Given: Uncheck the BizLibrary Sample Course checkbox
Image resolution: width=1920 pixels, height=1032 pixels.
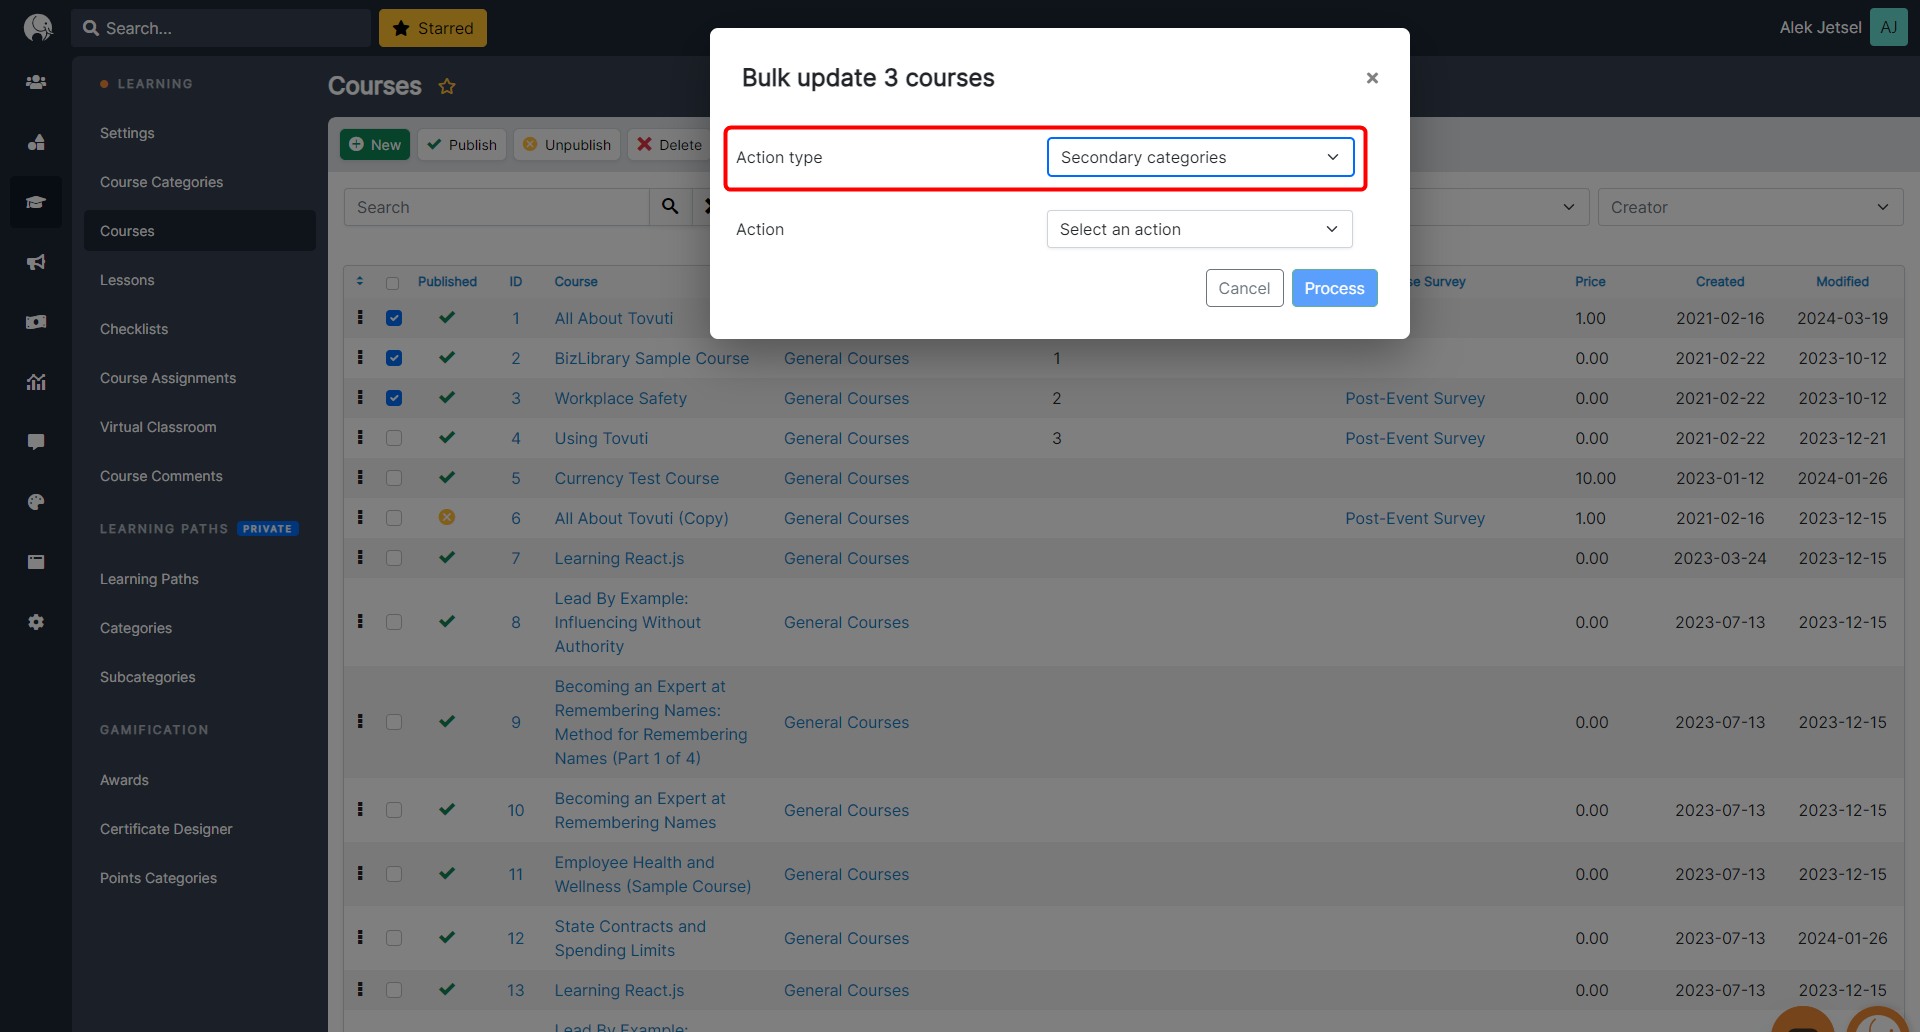Looking at the screenshot, I should (394, 358).
